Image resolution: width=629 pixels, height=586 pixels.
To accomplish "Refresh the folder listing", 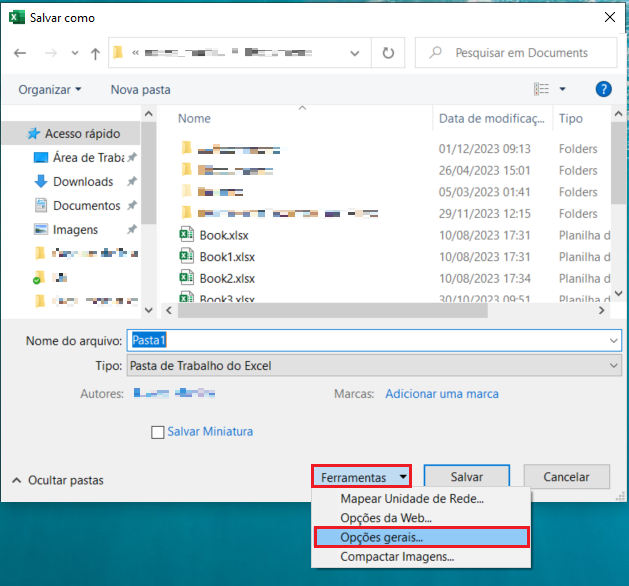I will (x=388, y=53).
